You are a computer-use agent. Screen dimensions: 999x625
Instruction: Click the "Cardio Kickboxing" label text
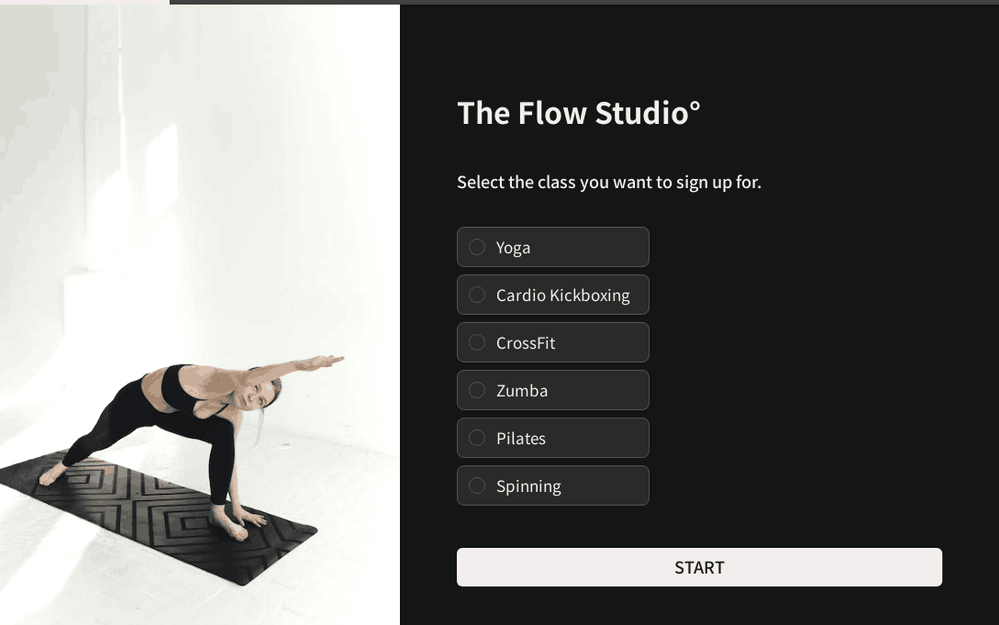click(563, 296)
